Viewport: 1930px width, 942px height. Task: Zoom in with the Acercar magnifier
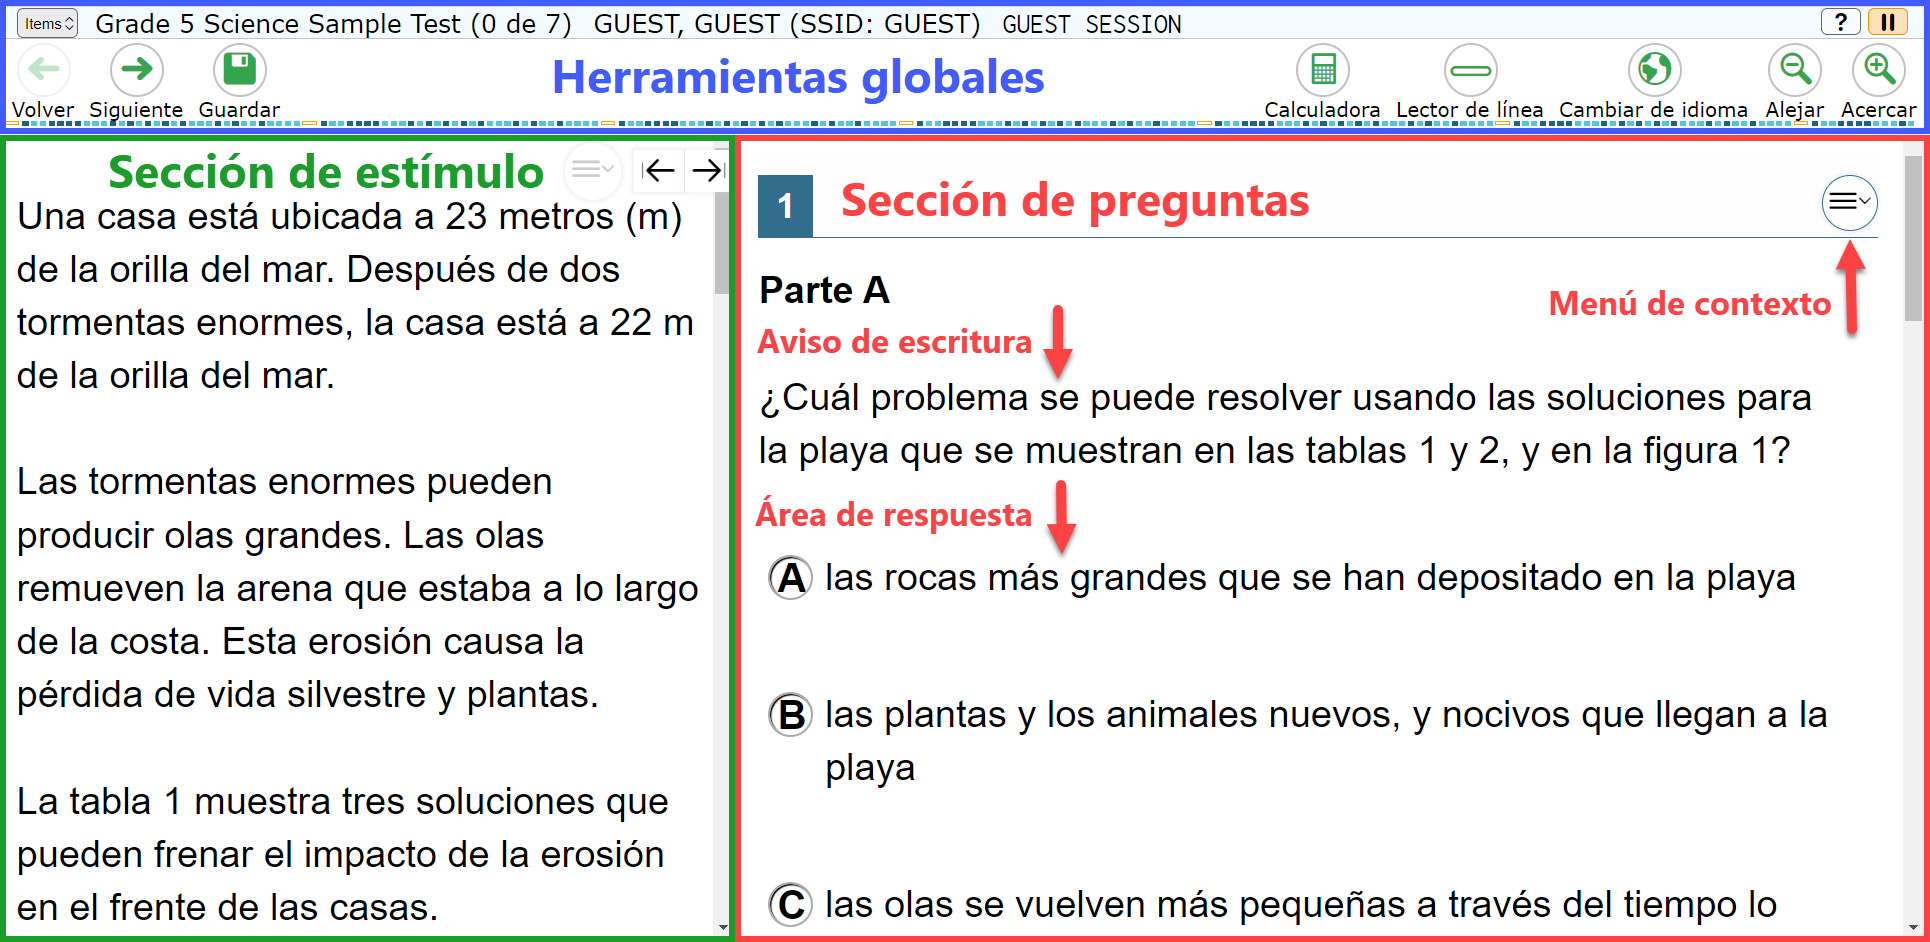click(x=1878, y=69)
